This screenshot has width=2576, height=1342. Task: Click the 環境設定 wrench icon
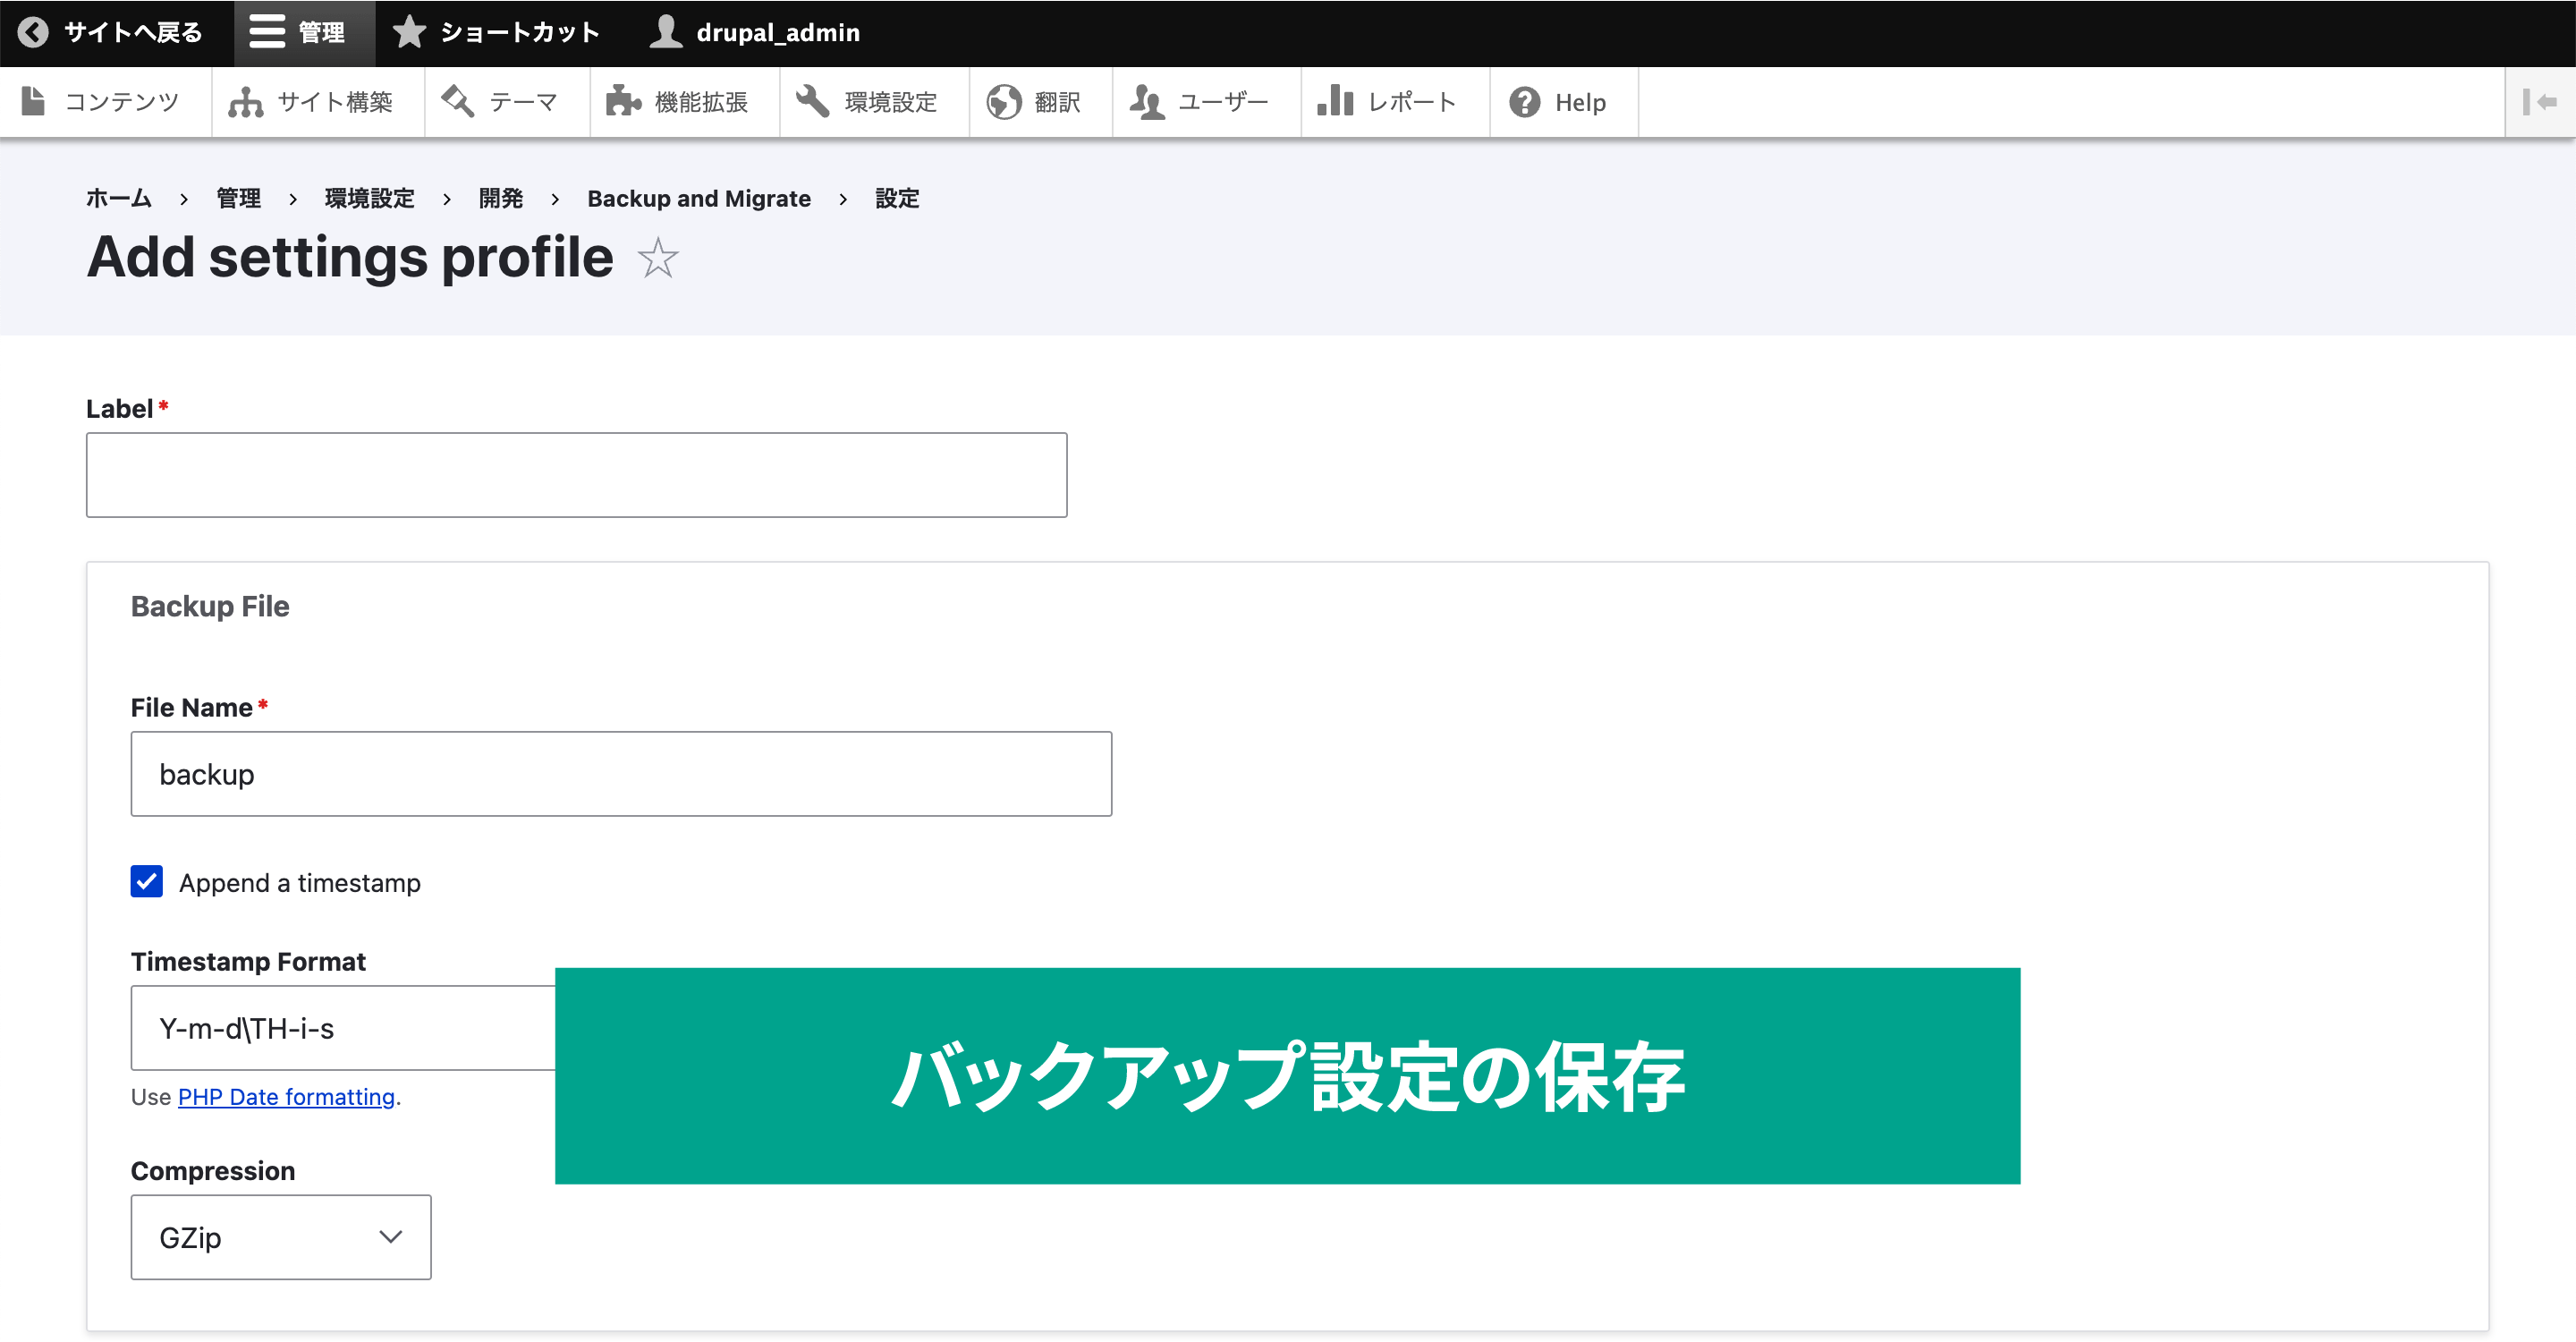point(812,101)
